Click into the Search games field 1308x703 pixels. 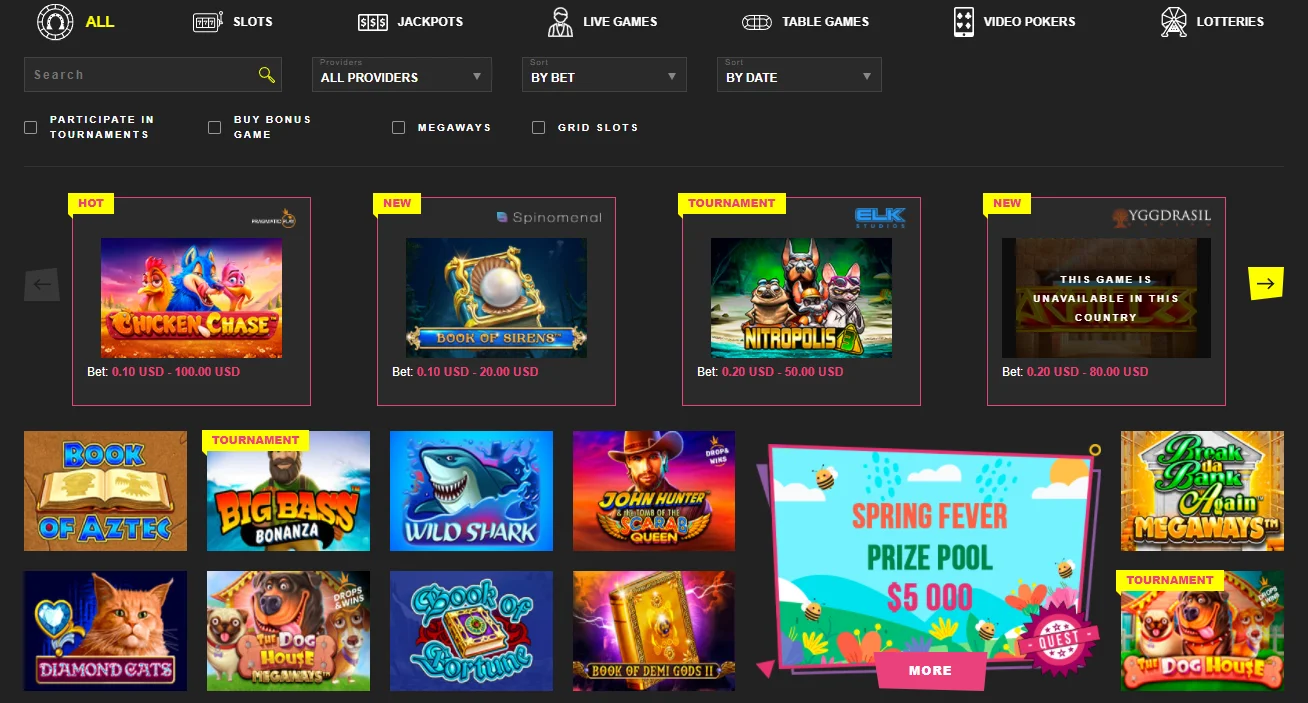(x=153, y=75)
